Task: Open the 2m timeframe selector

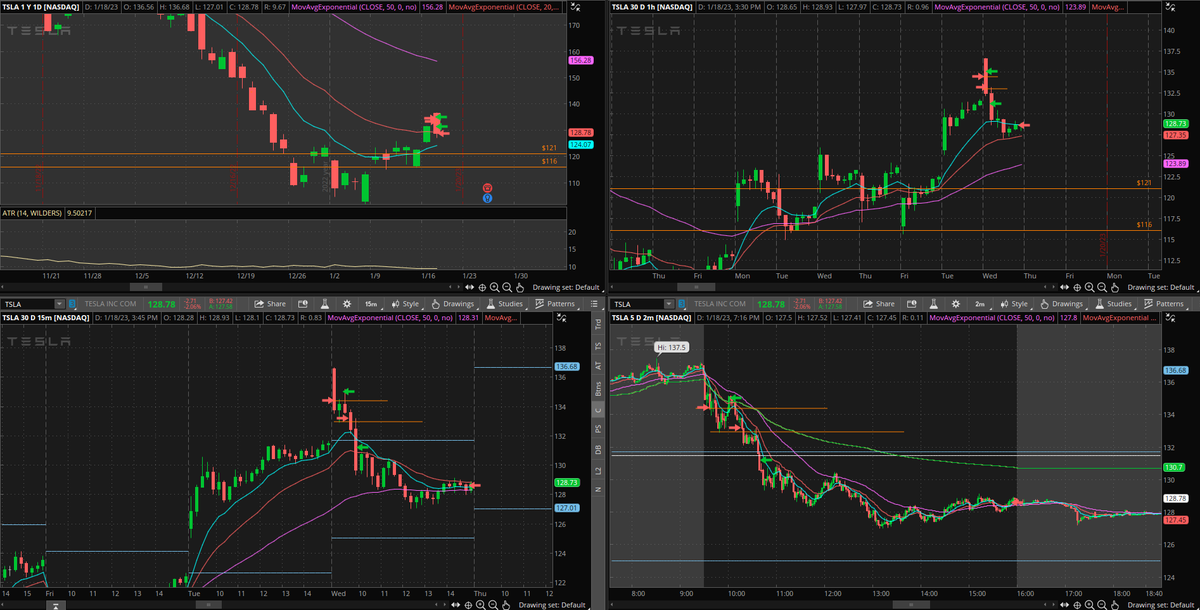Action: [x=980, y=303]
